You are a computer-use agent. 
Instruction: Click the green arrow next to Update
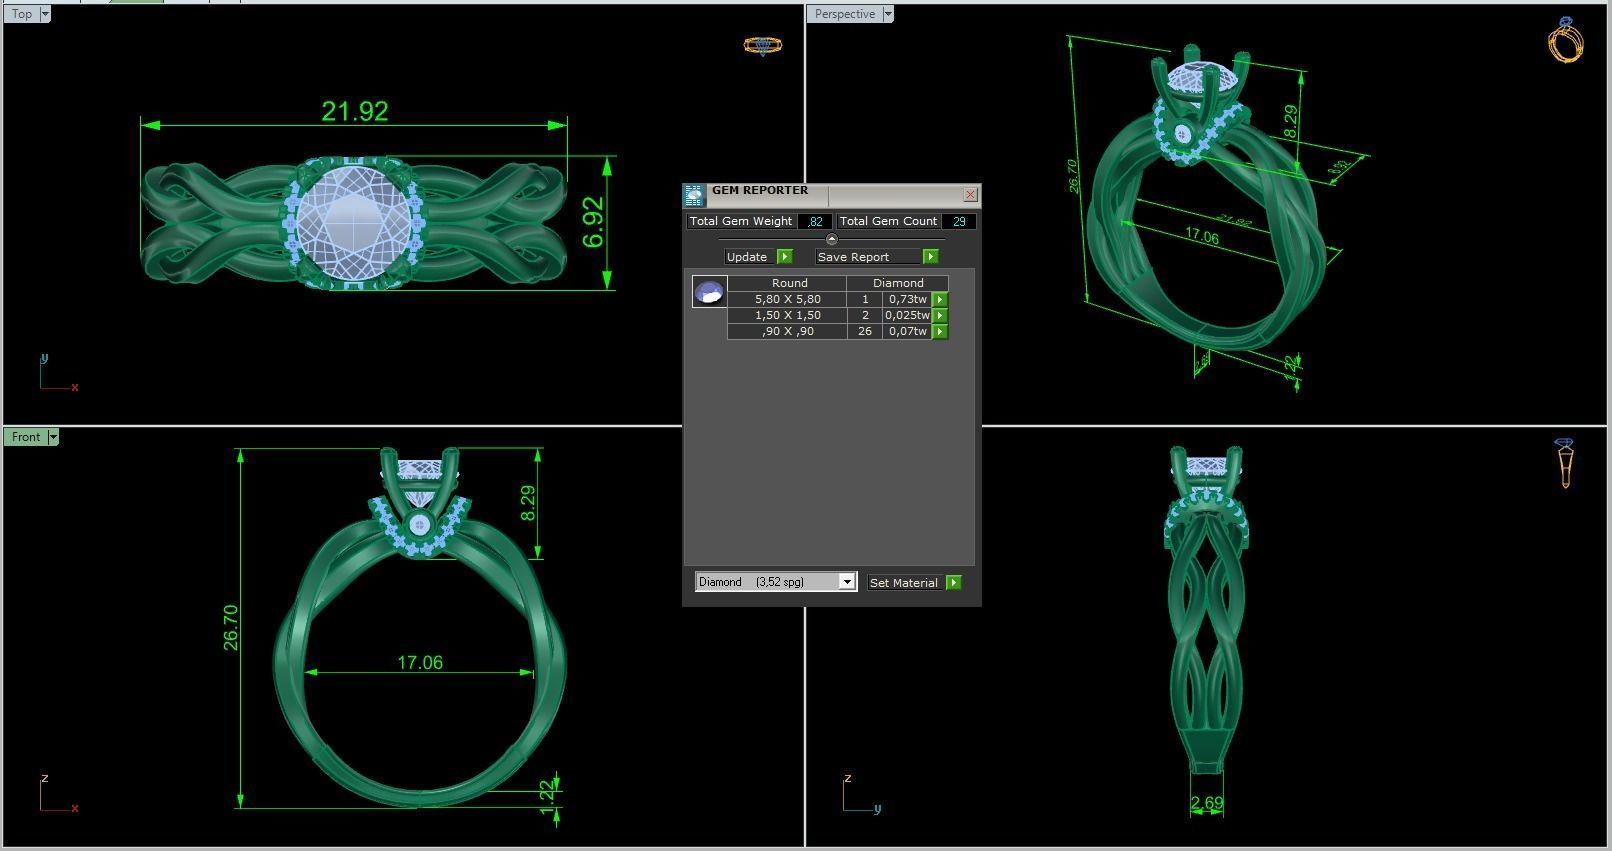pyautogui.click(x=785, y=257)
